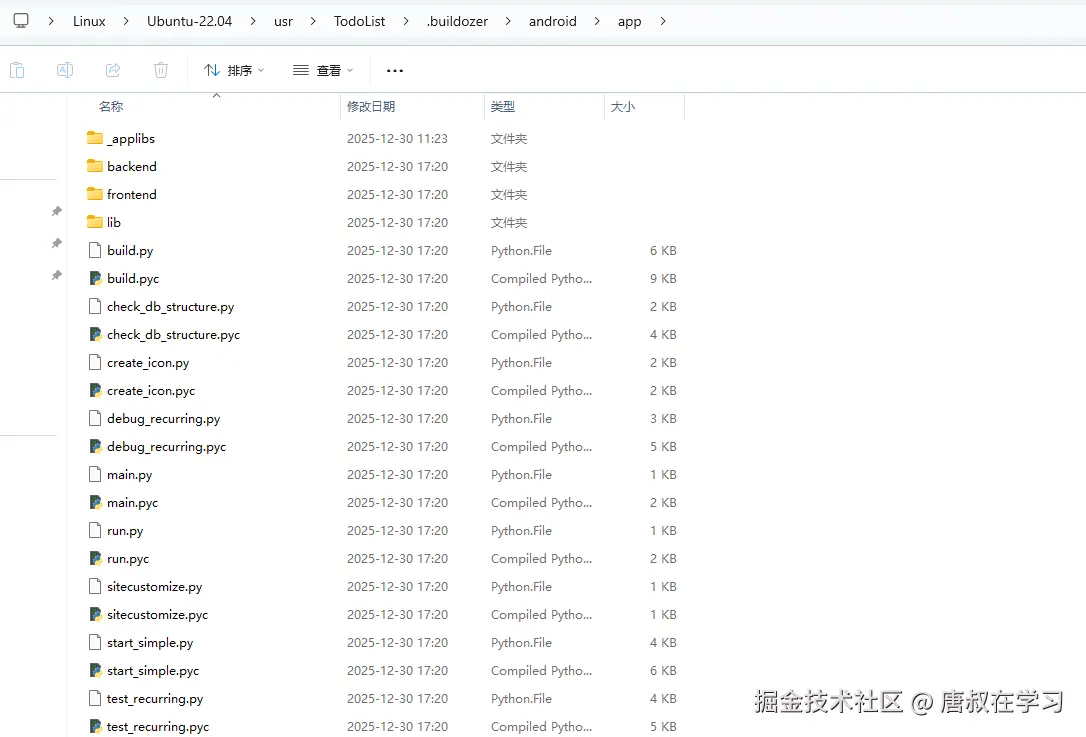Click the rename toolbar icon
Image resolution: width=1086 pixels, height=737 pixels.
[x=65, y=70]
